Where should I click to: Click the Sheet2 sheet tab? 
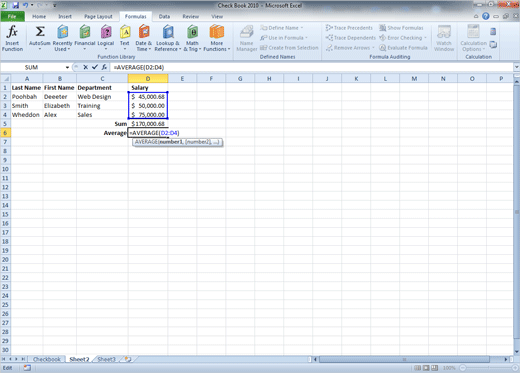point(79,359)
